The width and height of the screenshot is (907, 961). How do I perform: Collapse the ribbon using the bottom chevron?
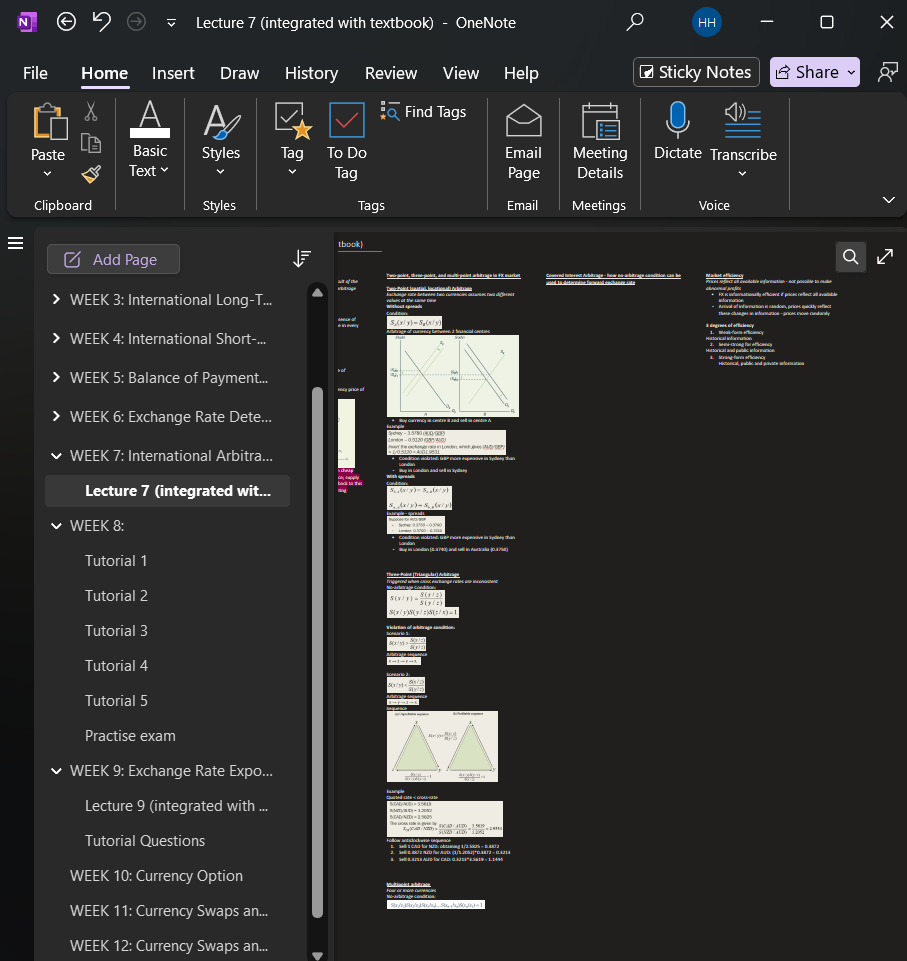[888, 199]
